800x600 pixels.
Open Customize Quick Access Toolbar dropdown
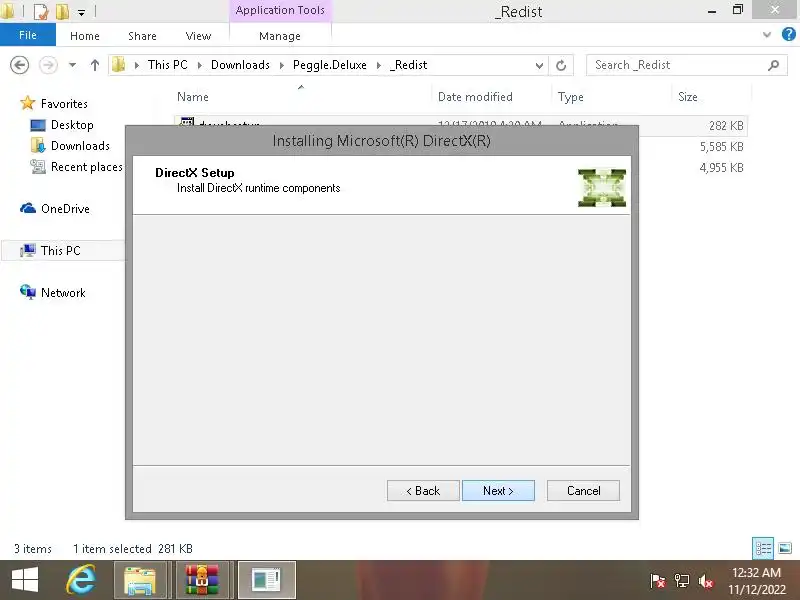point(82,12)
